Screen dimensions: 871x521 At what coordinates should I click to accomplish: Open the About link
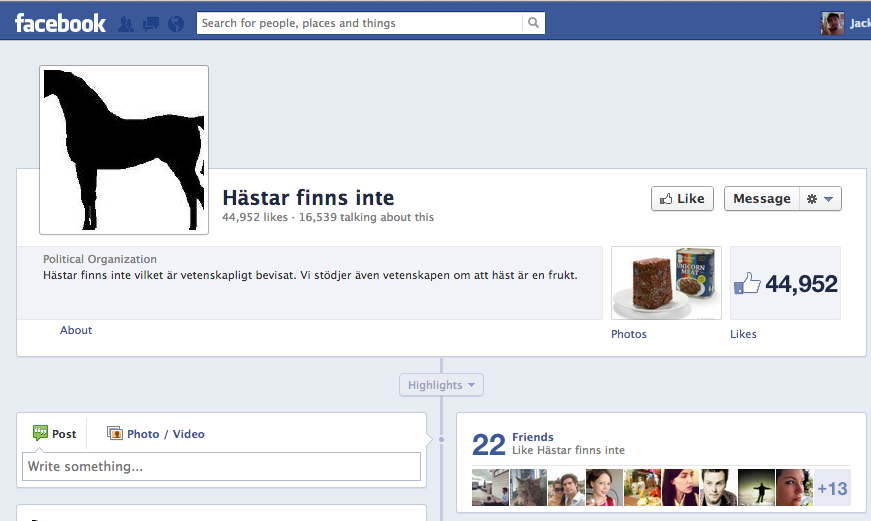(76, 330)
